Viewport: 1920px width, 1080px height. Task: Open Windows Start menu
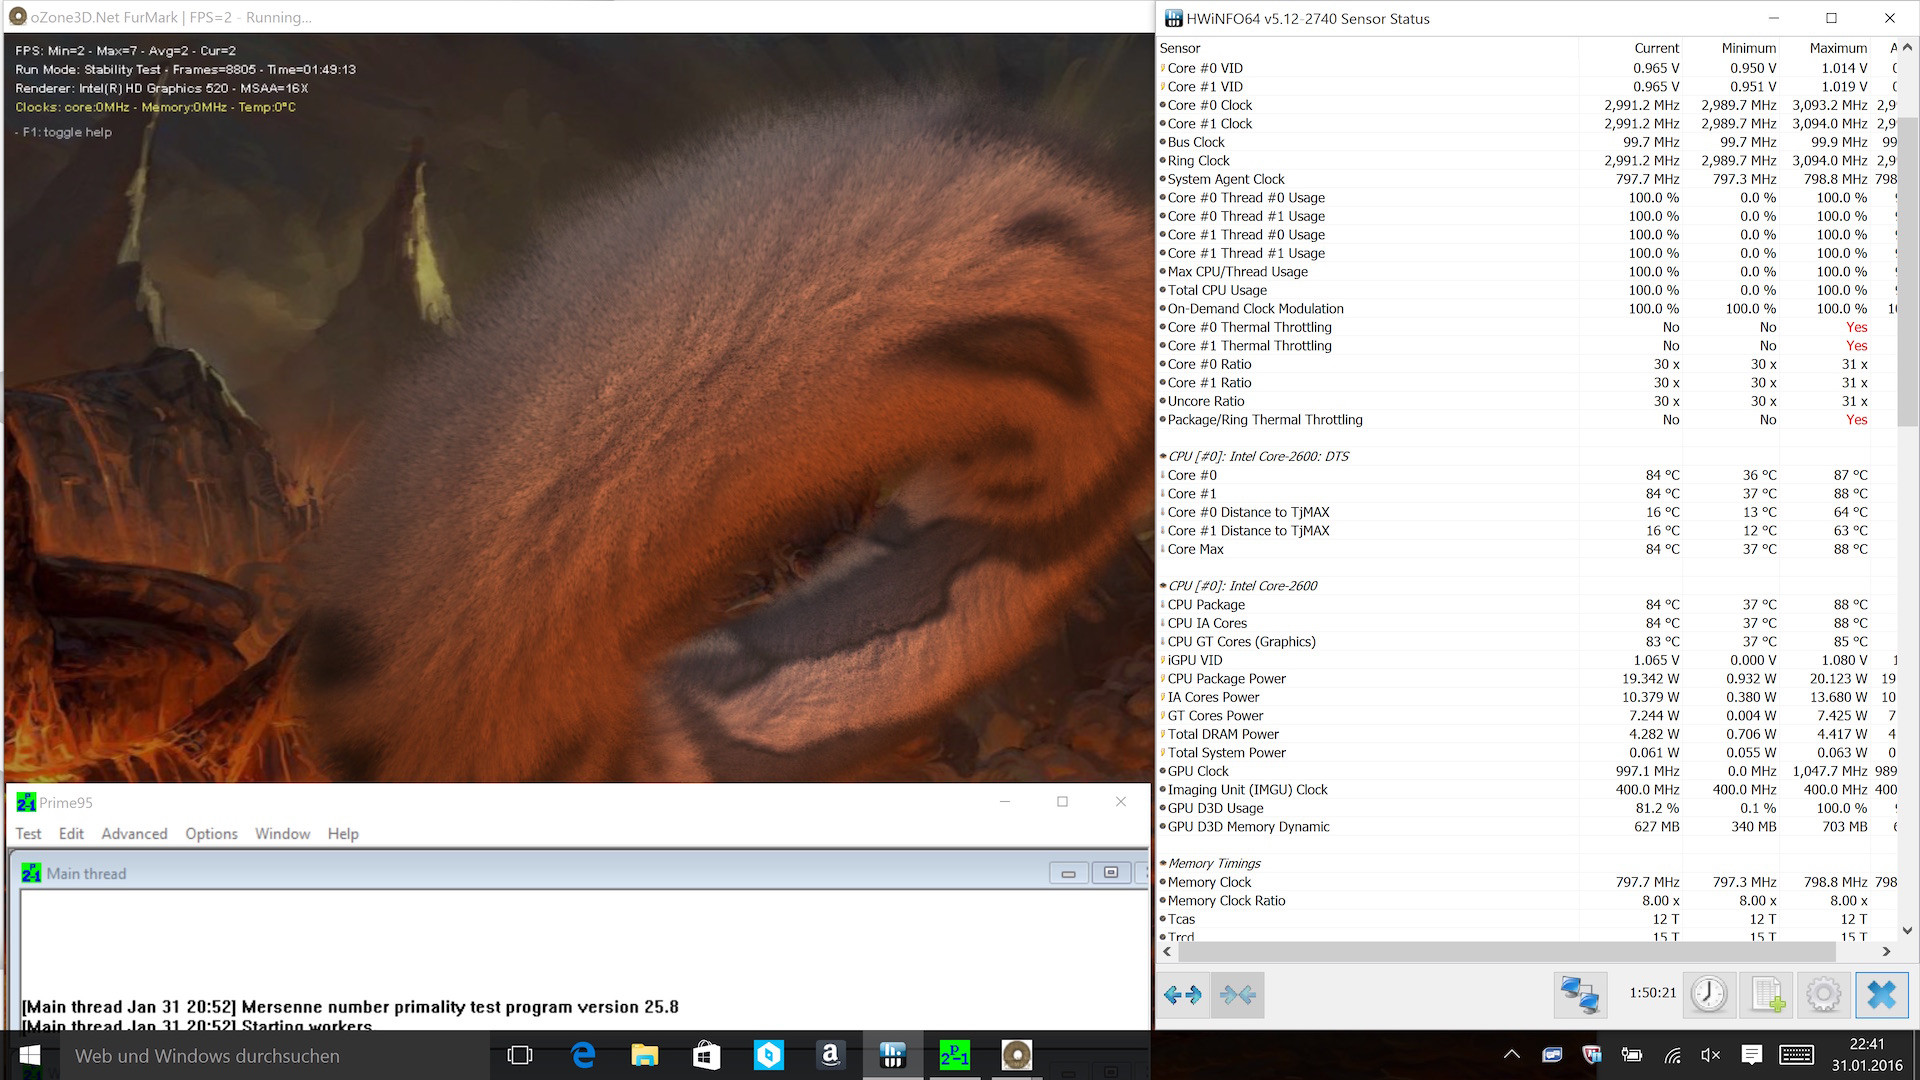tap(29, 1055)
